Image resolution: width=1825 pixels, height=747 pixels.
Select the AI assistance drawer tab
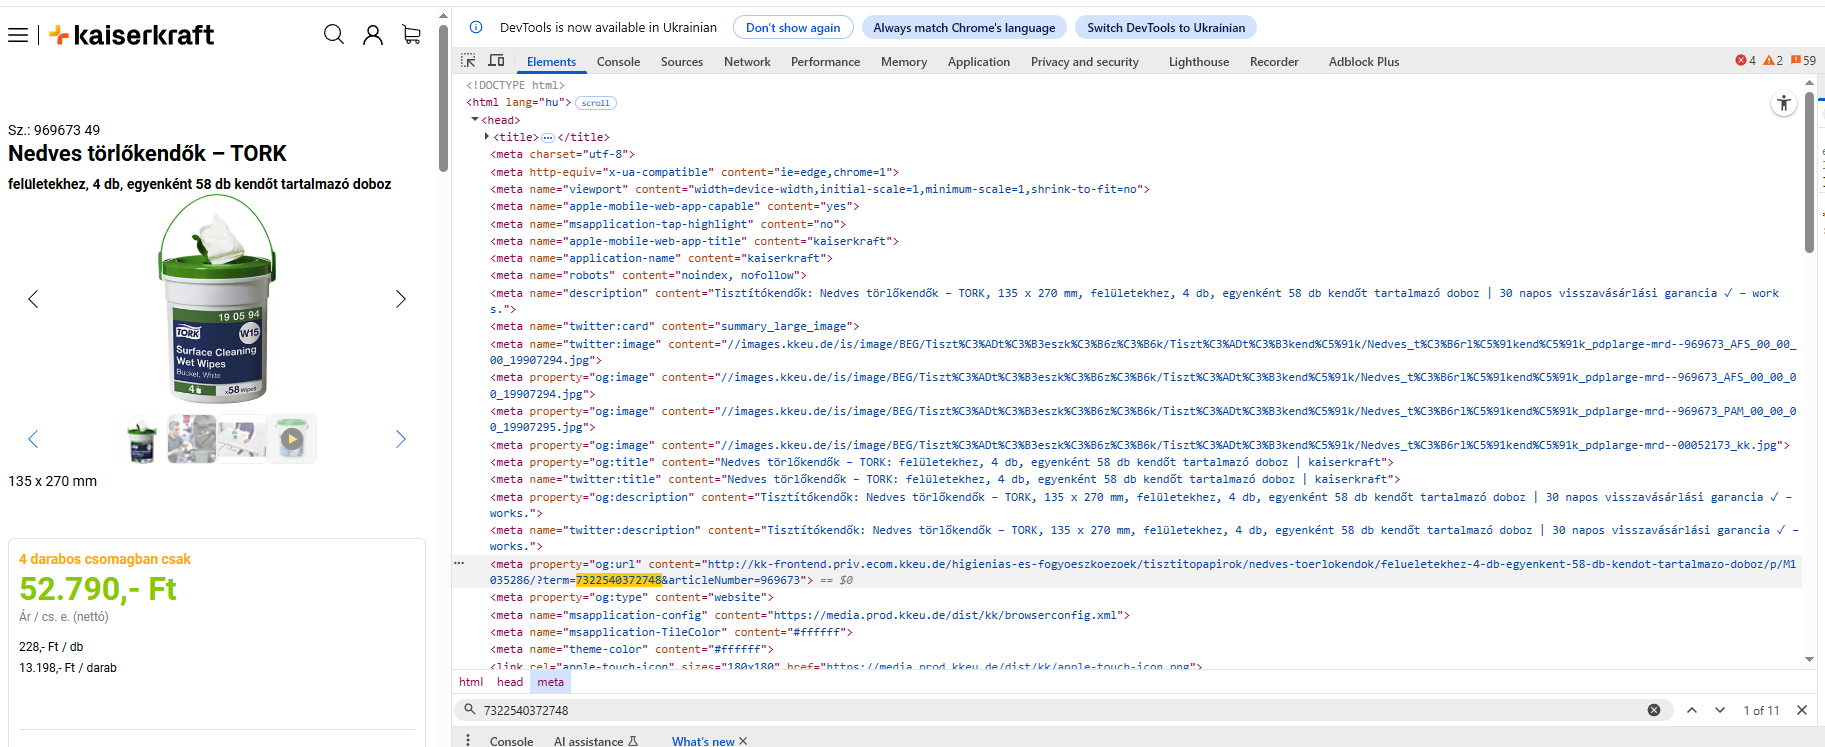click(x=596, y=741)
